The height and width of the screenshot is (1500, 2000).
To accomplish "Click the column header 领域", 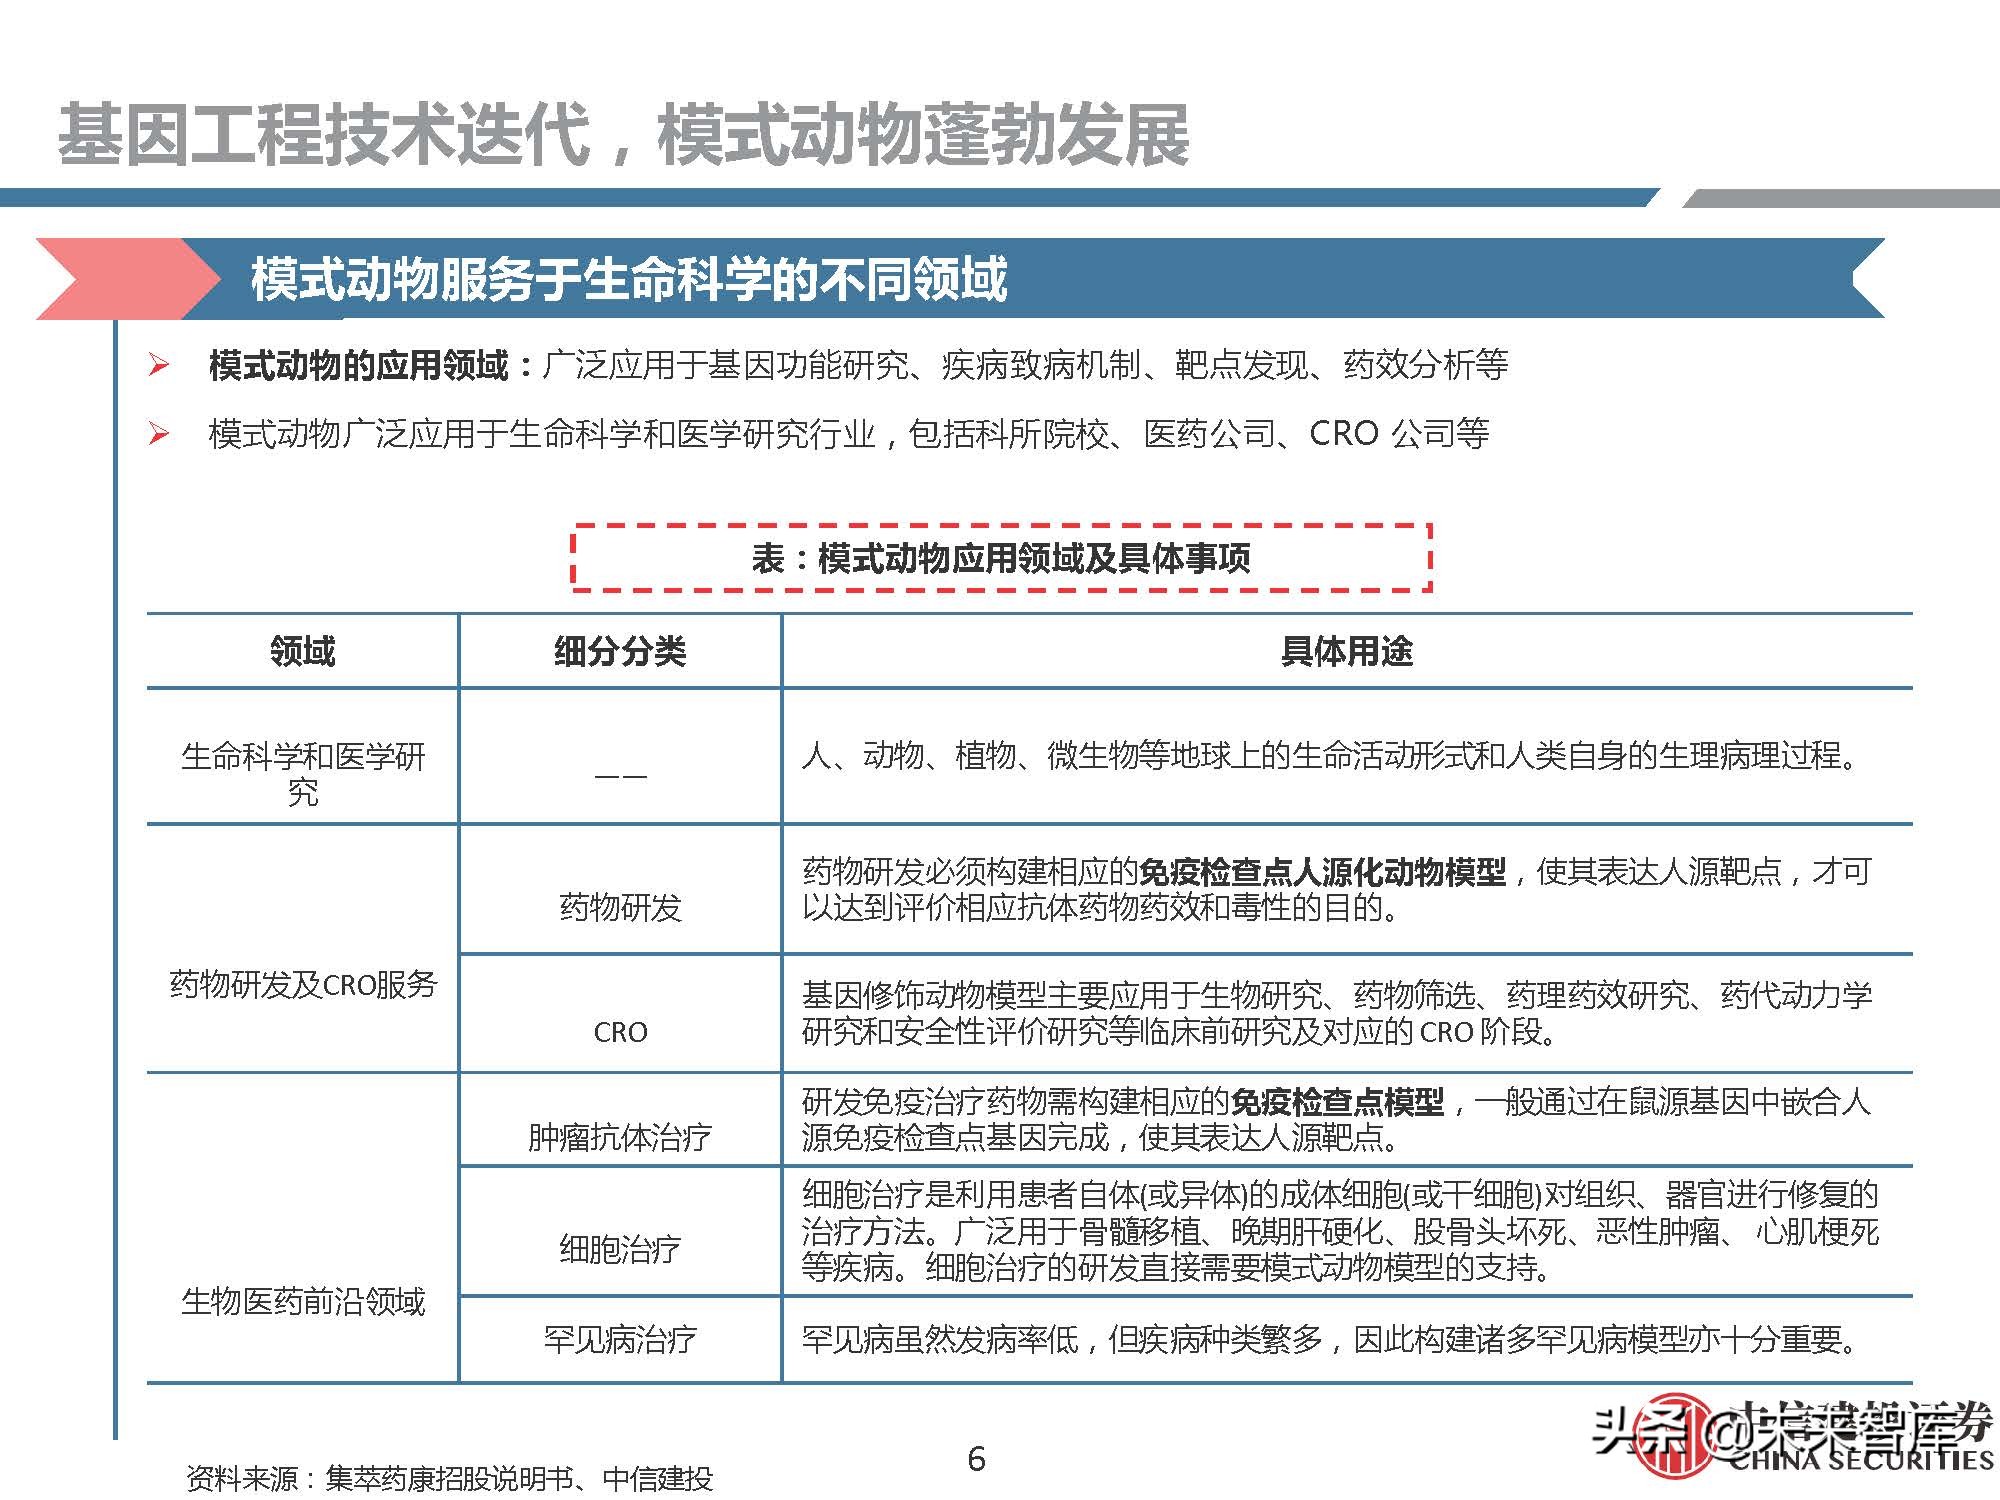I will pyautogui.click(x=302, y=651).
